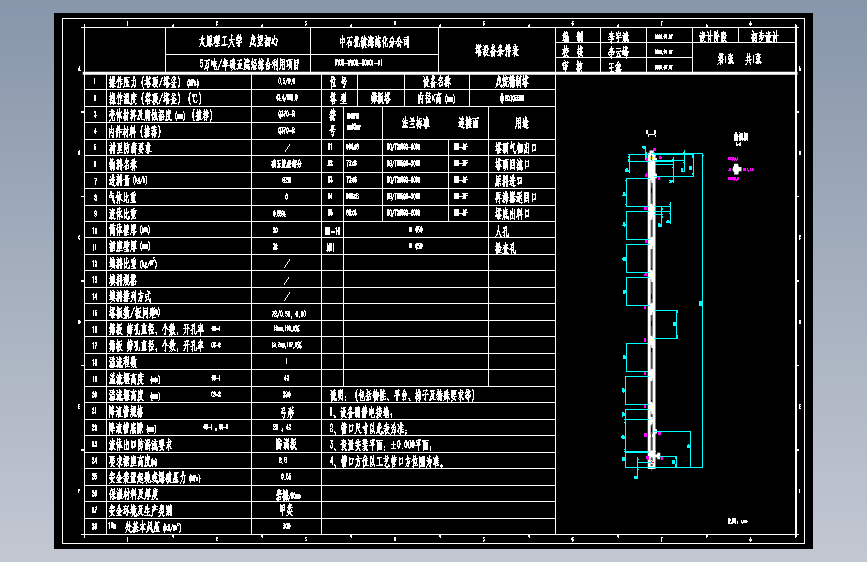867x562 pixels.
Task: Select row 18 溢流程数 label
Action: (122, 362)
